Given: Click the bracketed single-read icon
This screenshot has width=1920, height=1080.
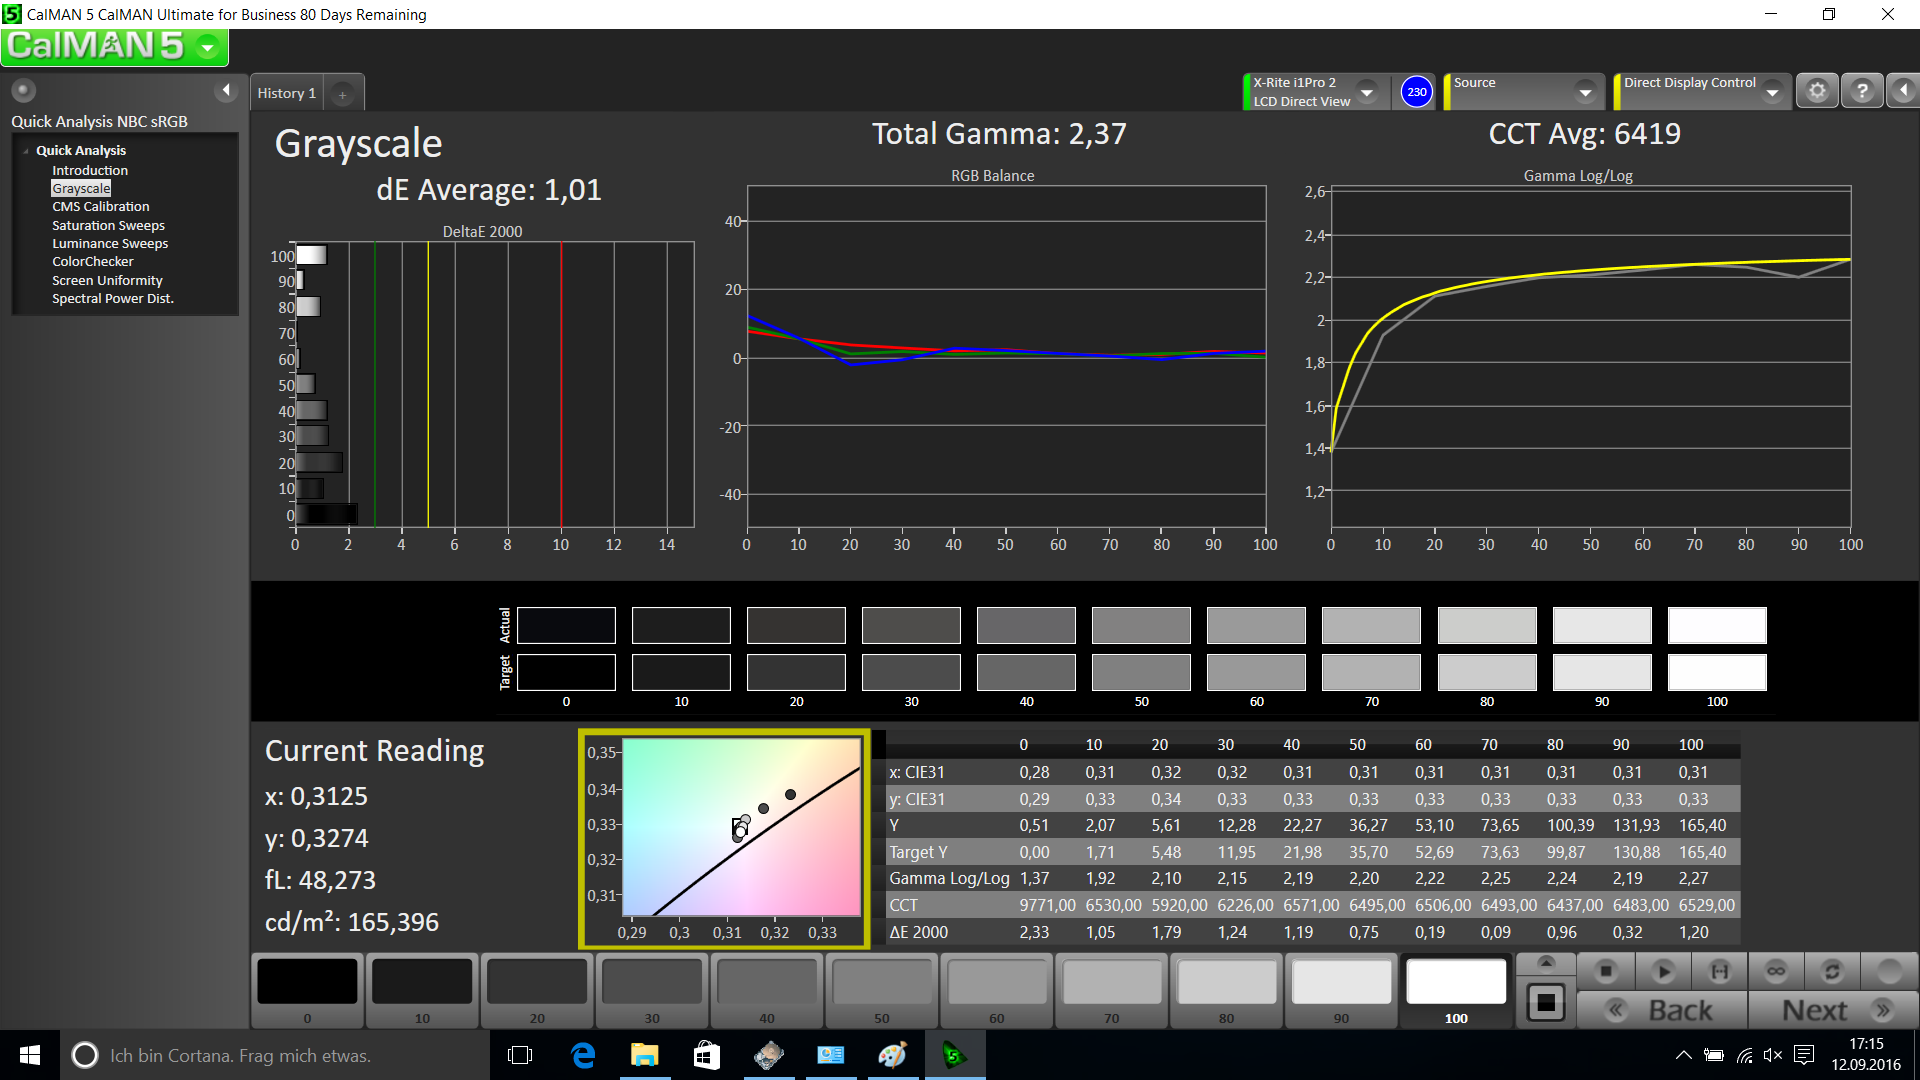Looking at the screenshot, I should (x=1719, y=971).
